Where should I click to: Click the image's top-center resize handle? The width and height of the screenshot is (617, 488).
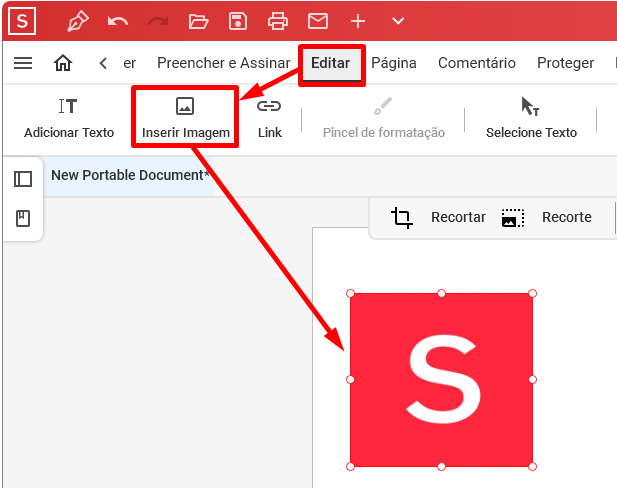coord(442,293)
